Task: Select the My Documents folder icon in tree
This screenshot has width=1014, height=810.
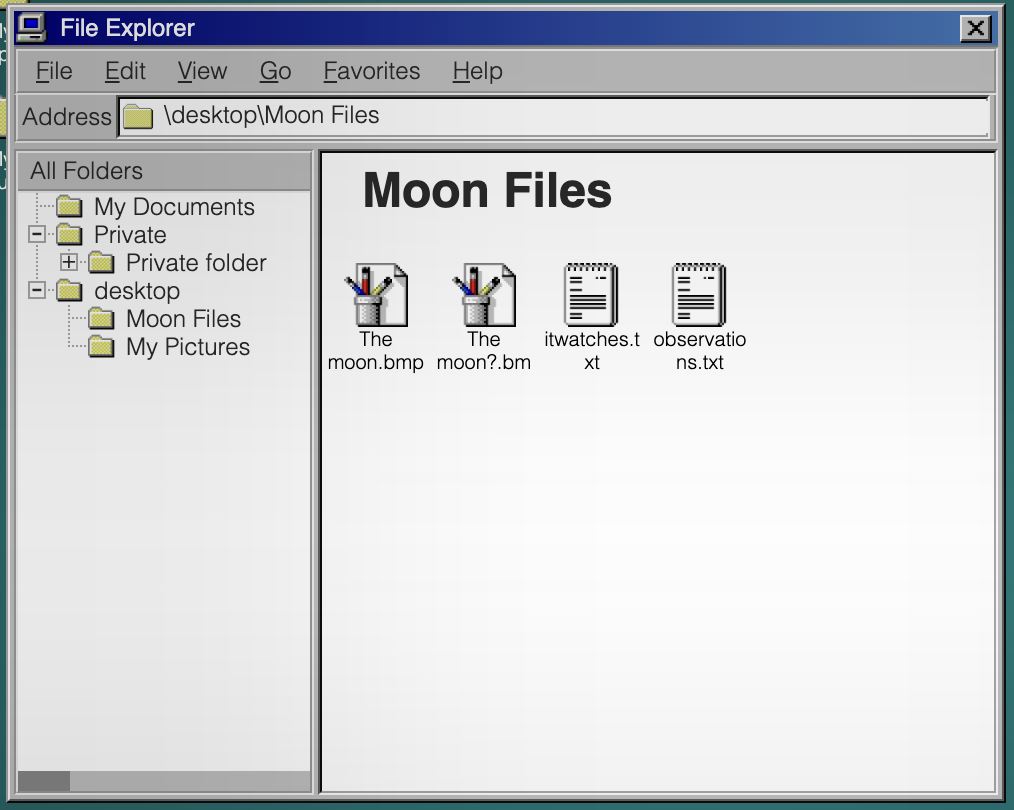Action: [69, 207]
